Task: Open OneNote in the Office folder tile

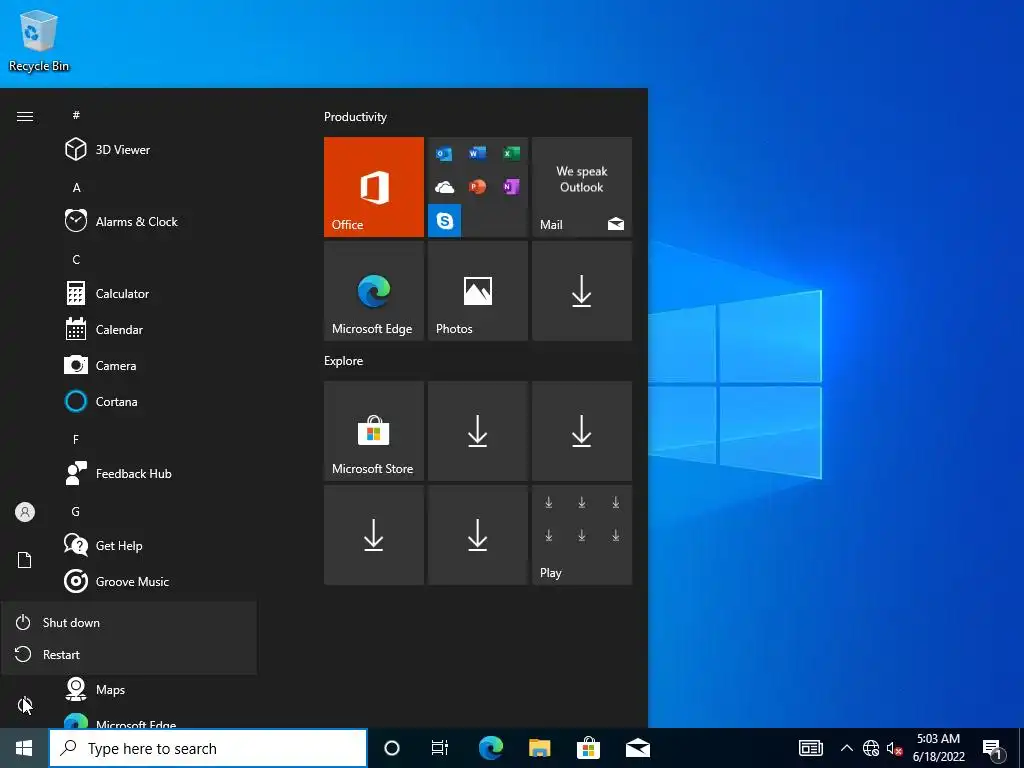Action: (x=511, y=187)
